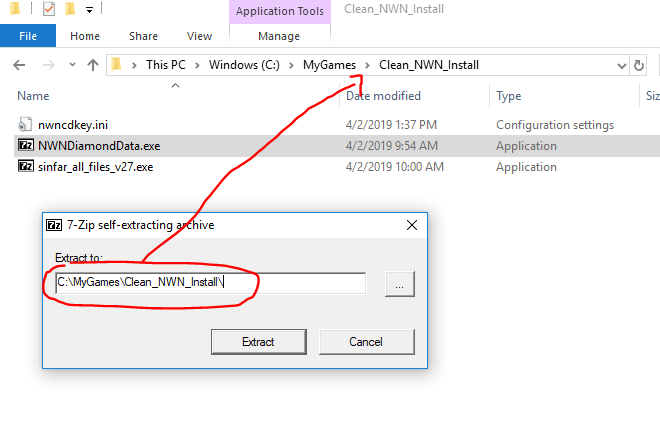660x433 pixels.
Task: Click the 4/2/2019 1:37 PM date
Action: 391,125
